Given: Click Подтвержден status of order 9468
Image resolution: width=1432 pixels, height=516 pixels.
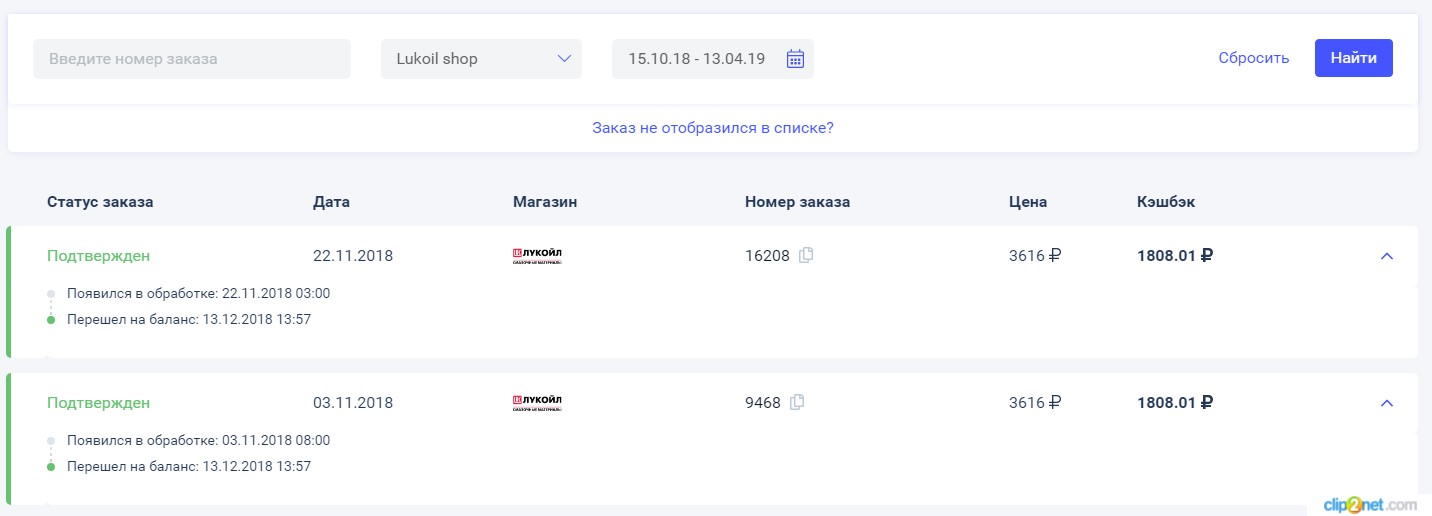Looking at the screenshot, I should point(98,403).
